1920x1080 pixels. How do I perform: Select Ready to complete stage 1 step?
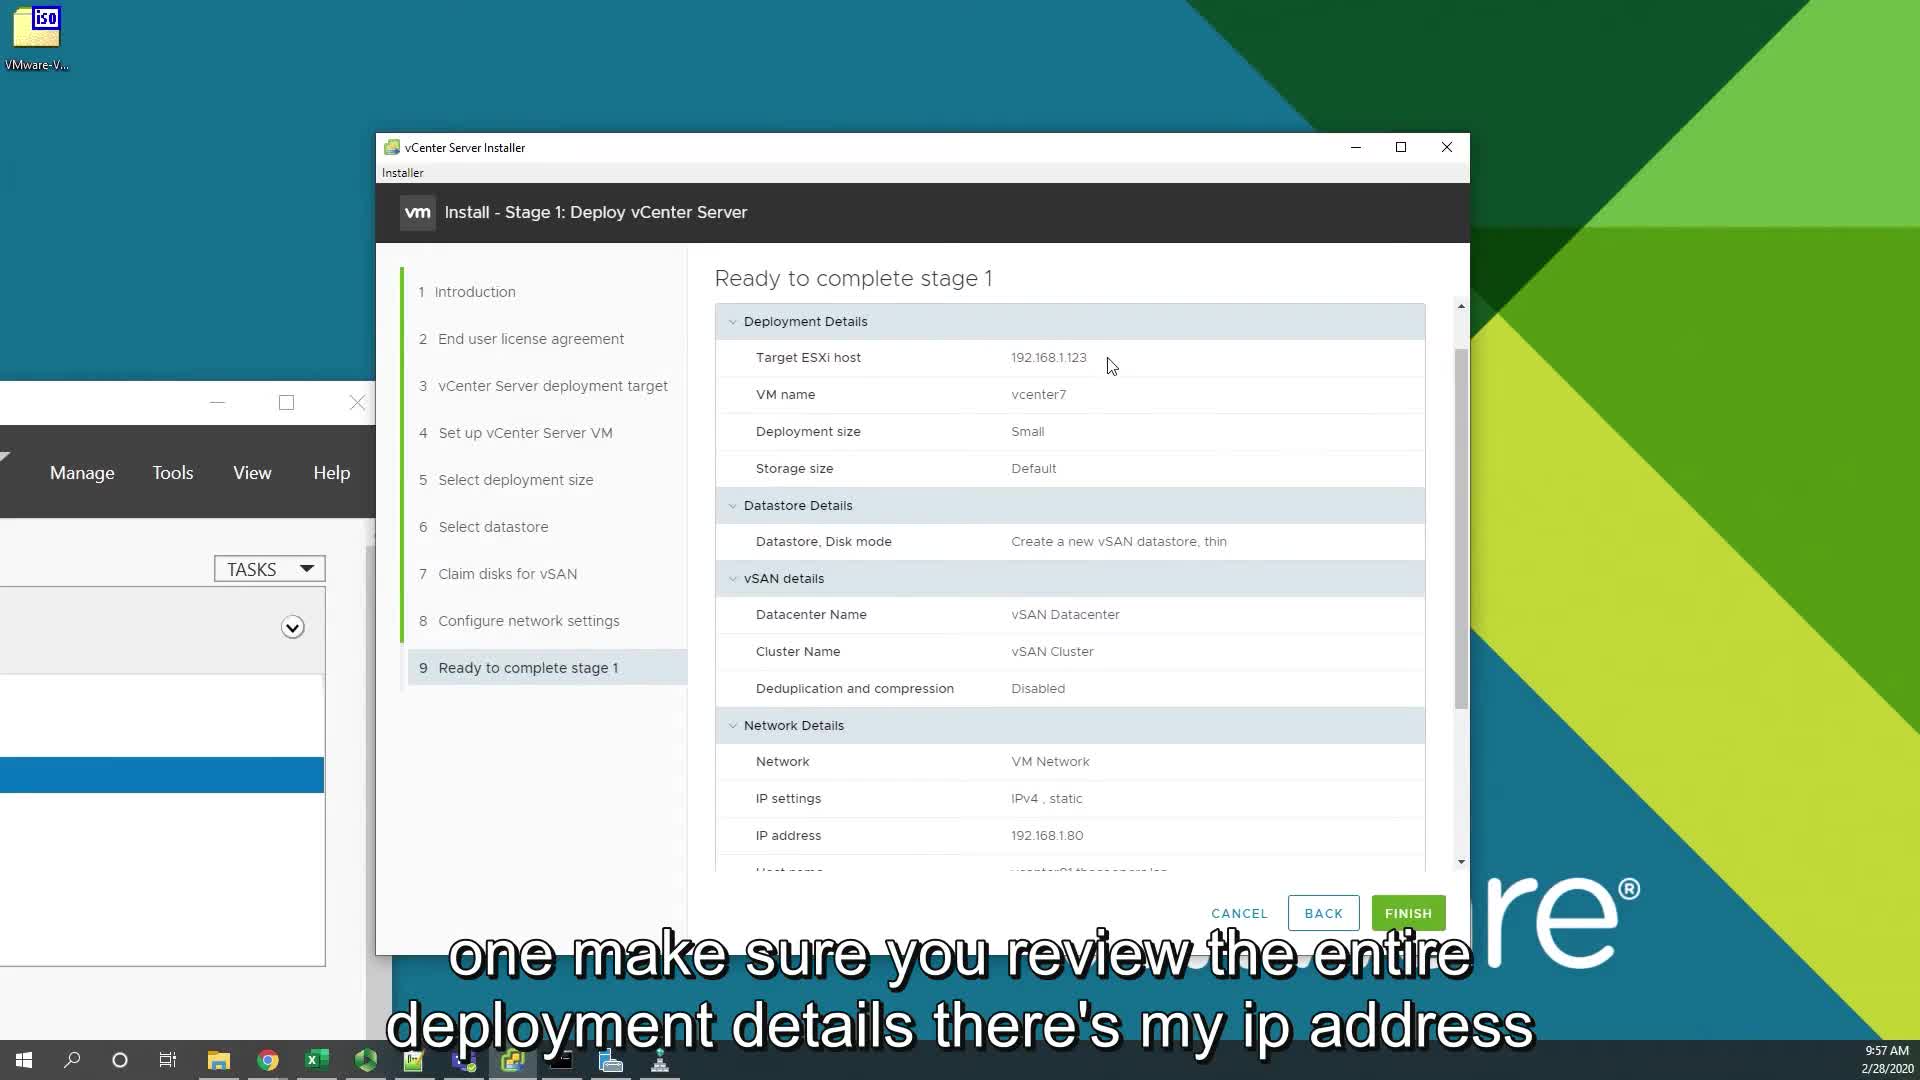coord(547,668)
